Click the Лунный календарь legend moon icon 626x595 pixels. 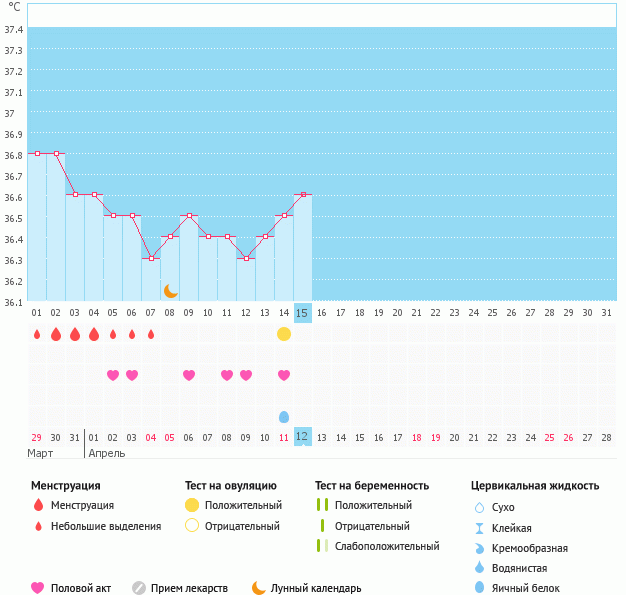[259, 588]
